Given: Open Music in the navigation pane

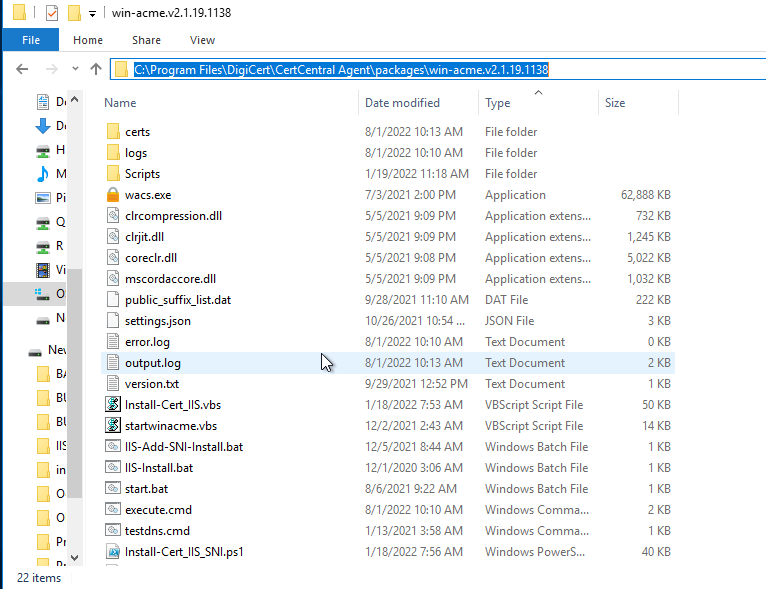Looking at the screenshot, I should point(51,173).
